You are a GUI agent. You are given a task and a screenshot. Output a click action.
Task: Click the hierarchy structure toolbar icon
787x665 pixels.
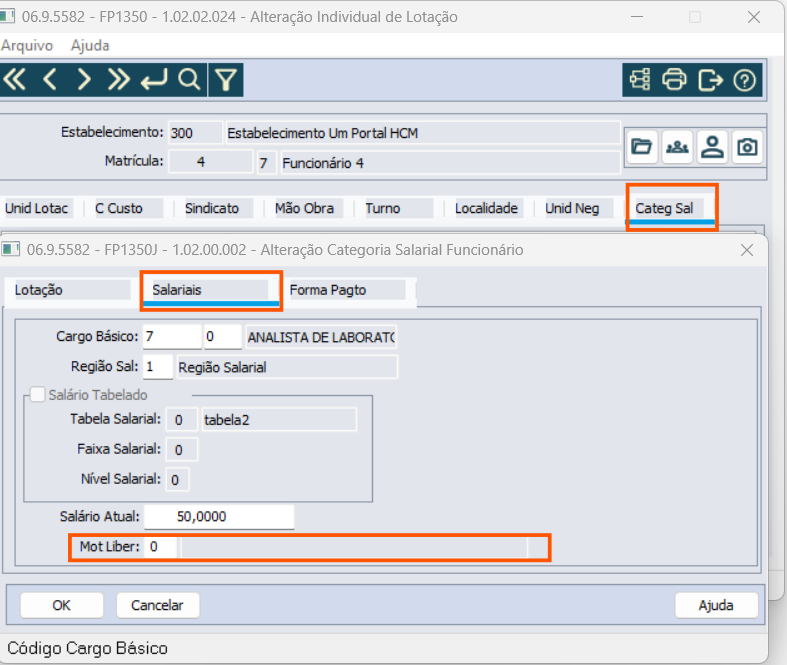coord(640,80)
